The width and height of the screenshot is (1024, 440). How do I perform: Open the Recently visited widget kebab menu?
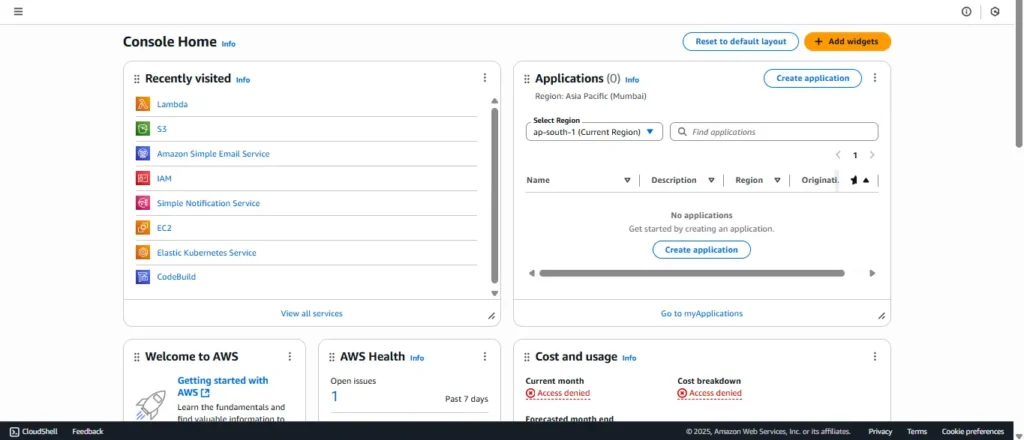click(x=485, y=78)
